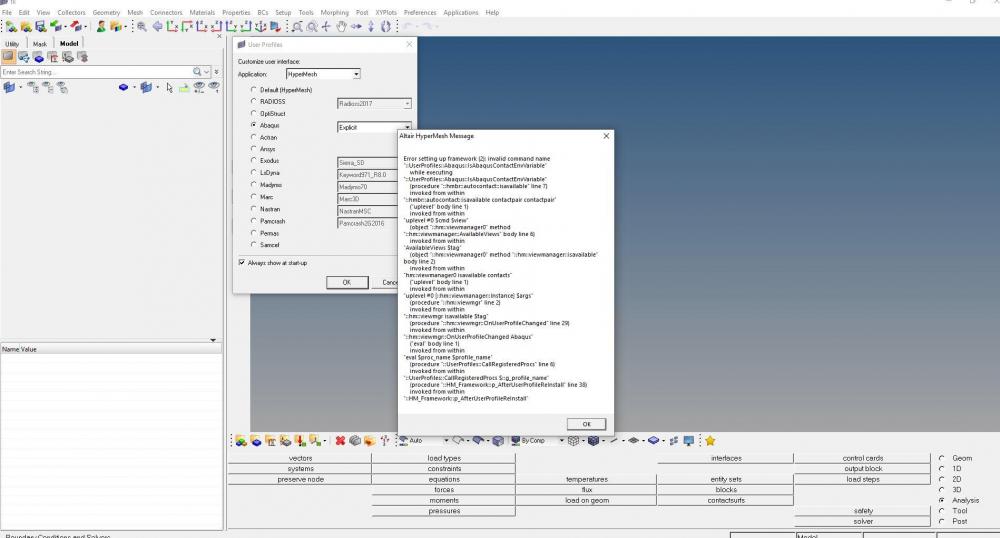Click the Open Model folder icon

coord(26,26)
